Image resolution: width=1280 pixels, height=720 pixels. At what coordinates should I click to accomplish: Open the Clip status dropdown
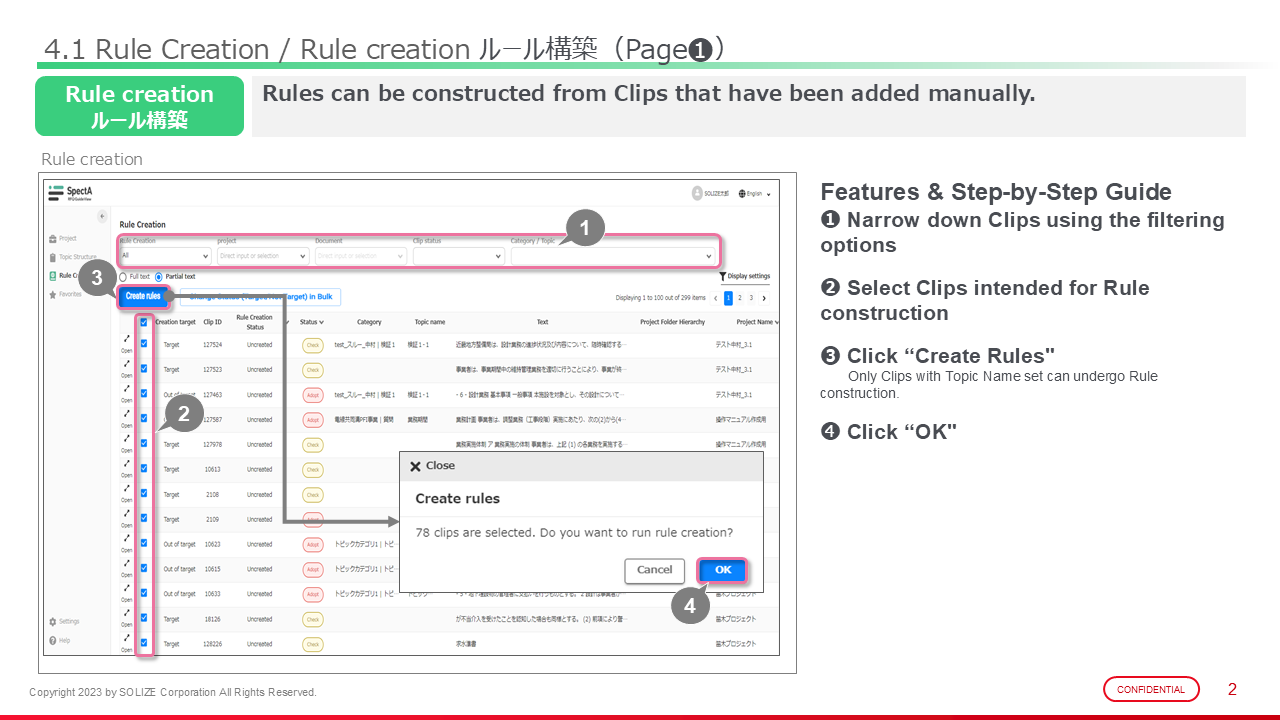457,256
